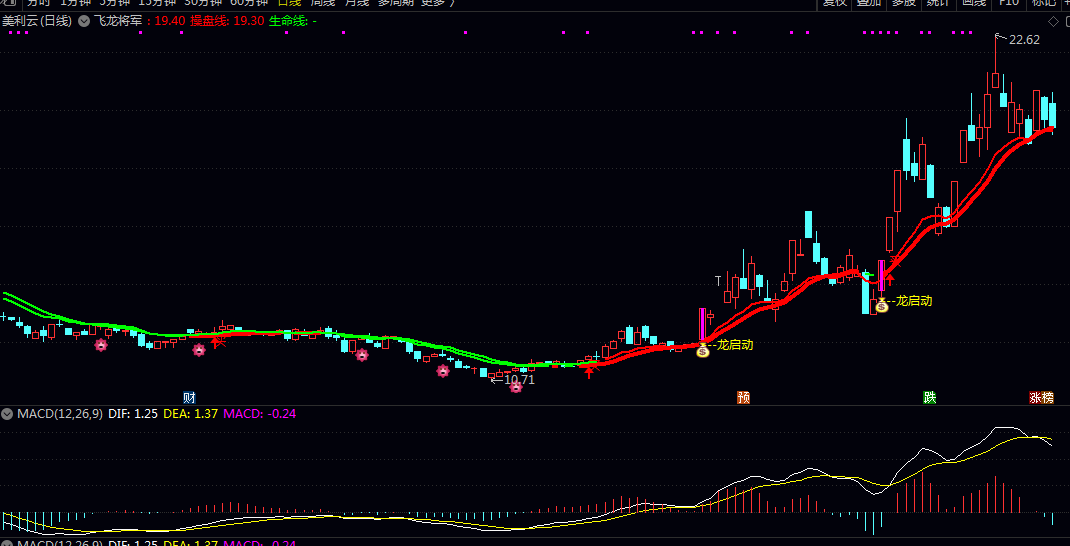Click the pink flower signal near 10.71 low
Viewport: 1070px width, 546px height.
coord(516,387)
